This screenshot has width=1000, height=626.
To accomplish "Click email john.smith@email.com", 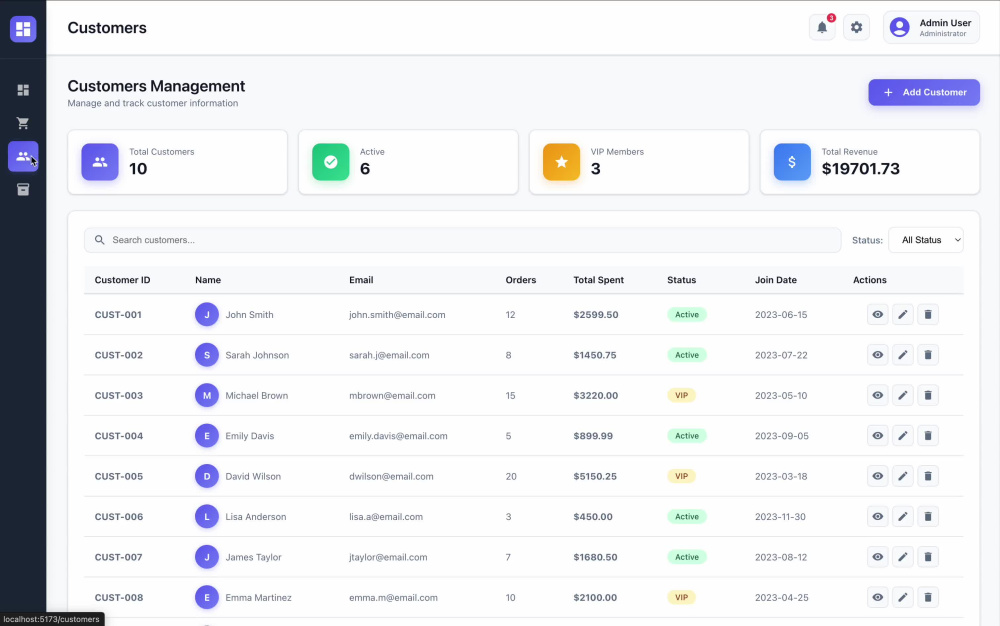I will pyautogui.click(x=397, y=314).
